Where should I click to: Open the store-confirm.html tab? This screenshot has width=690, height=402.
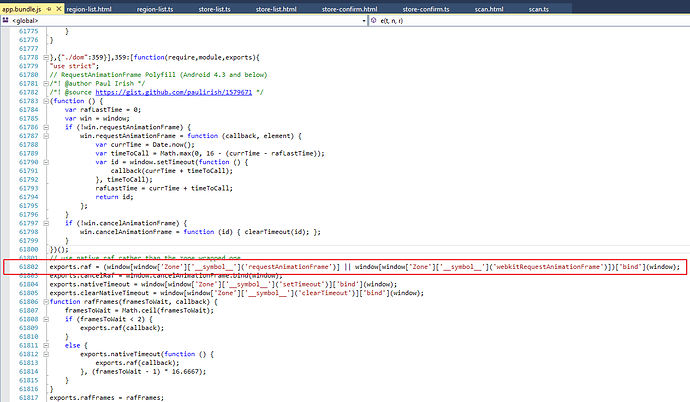click(x=349, y=9)
